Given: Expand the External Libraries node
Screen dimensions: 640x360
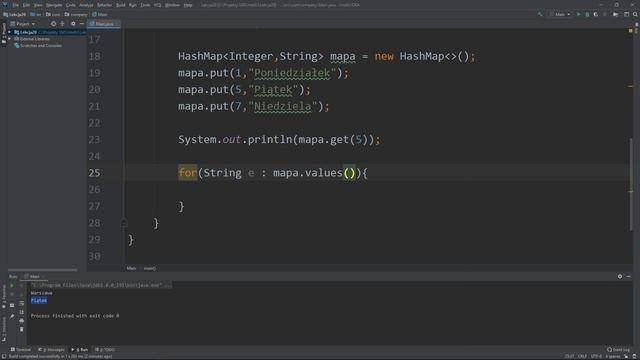Looking at the screenshot, I should (x=10, y=39).
